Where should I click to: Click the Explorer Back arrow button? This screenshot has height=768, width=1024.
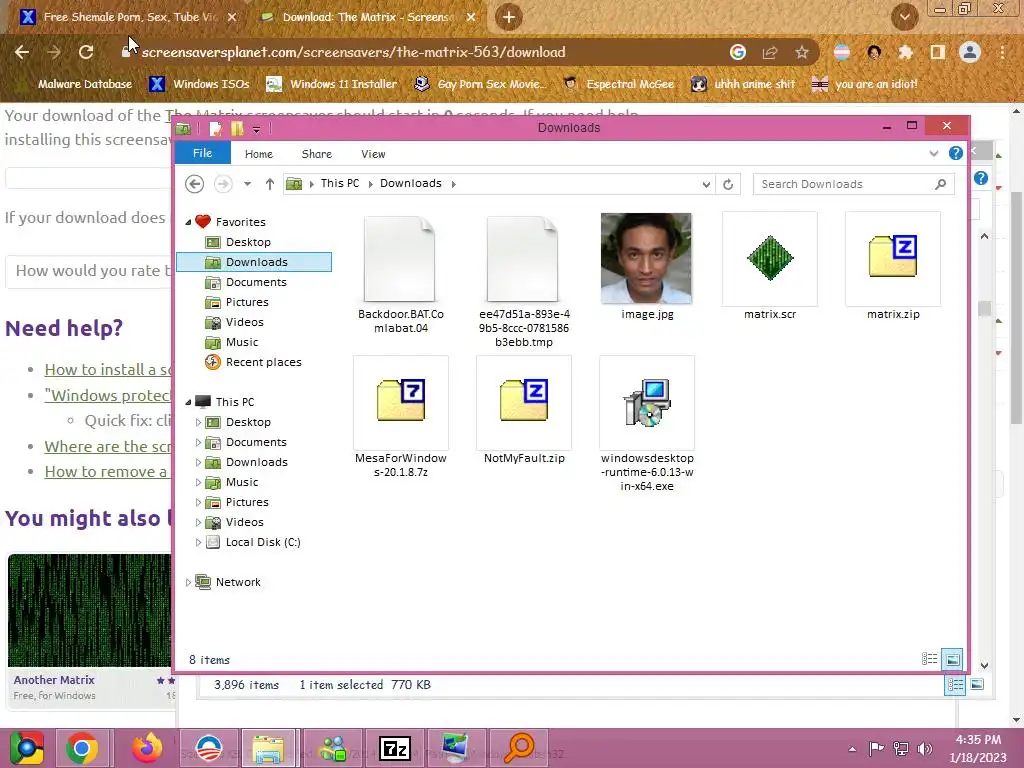194,184
